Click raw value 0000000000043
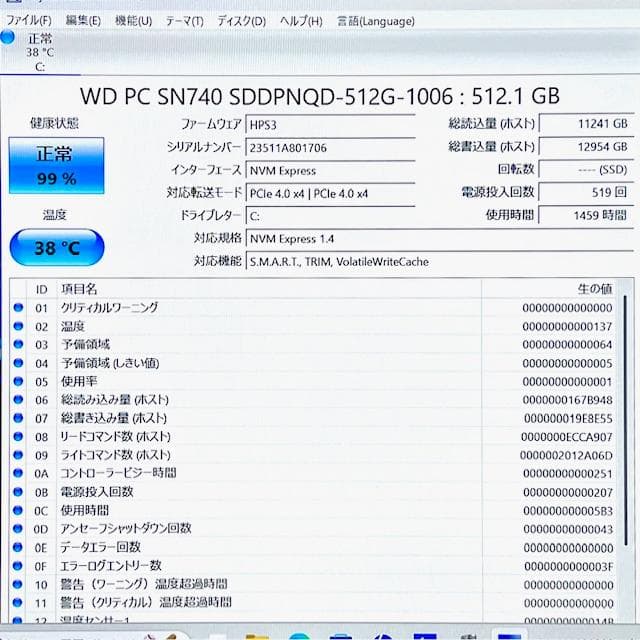640x640 pixels. [x=568, y=529]
